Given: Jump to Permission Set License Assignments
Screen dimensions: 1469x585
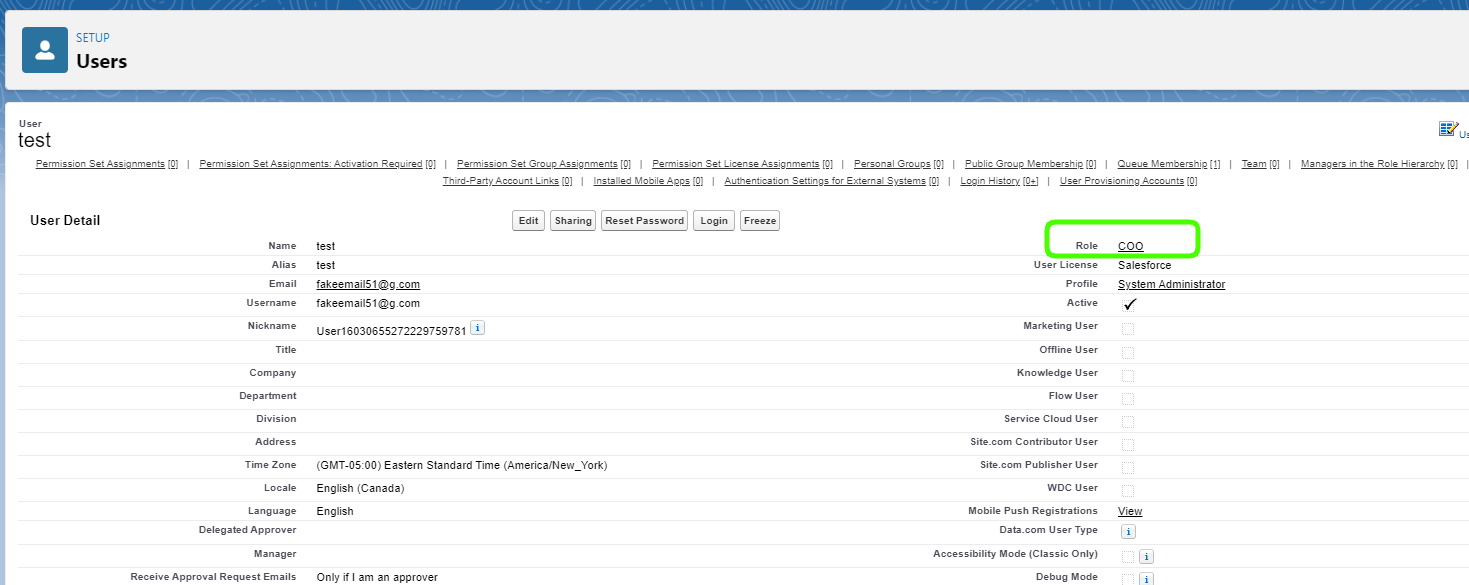Looking at the screenshot, I should [x=742, y=164].
